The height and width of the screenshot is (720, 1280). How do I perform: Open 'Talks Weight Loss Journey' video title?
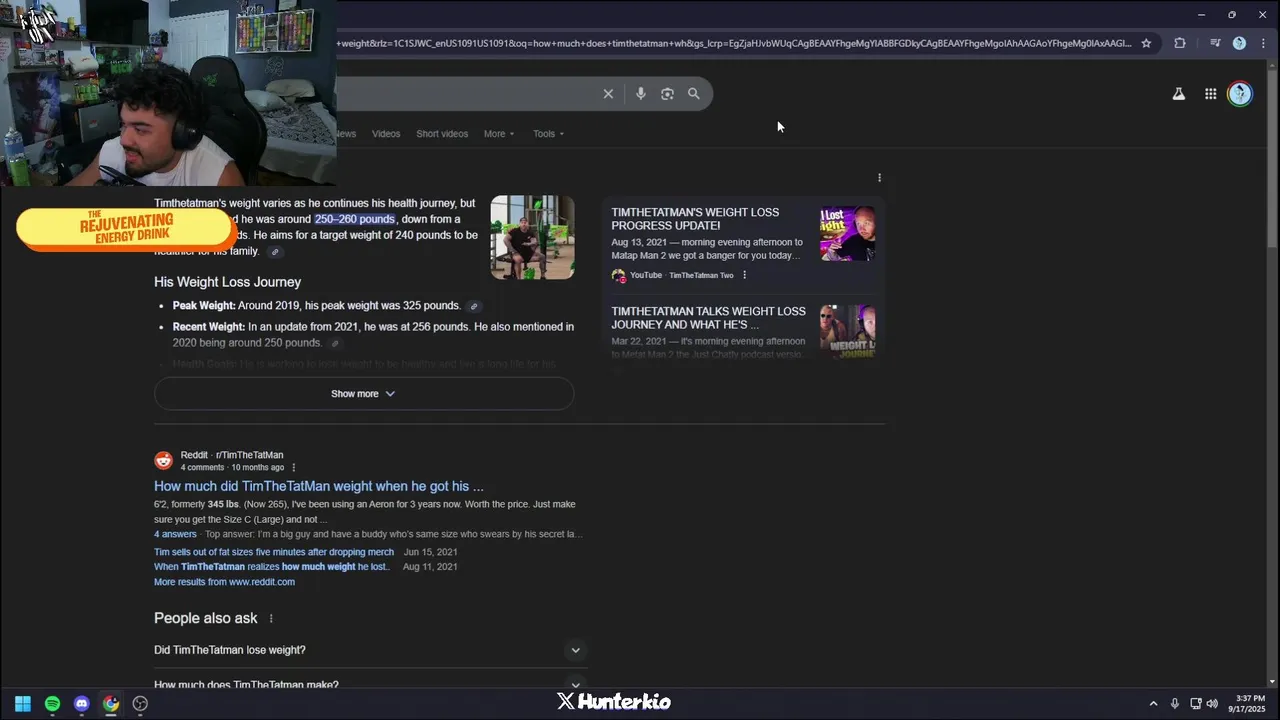708,318
